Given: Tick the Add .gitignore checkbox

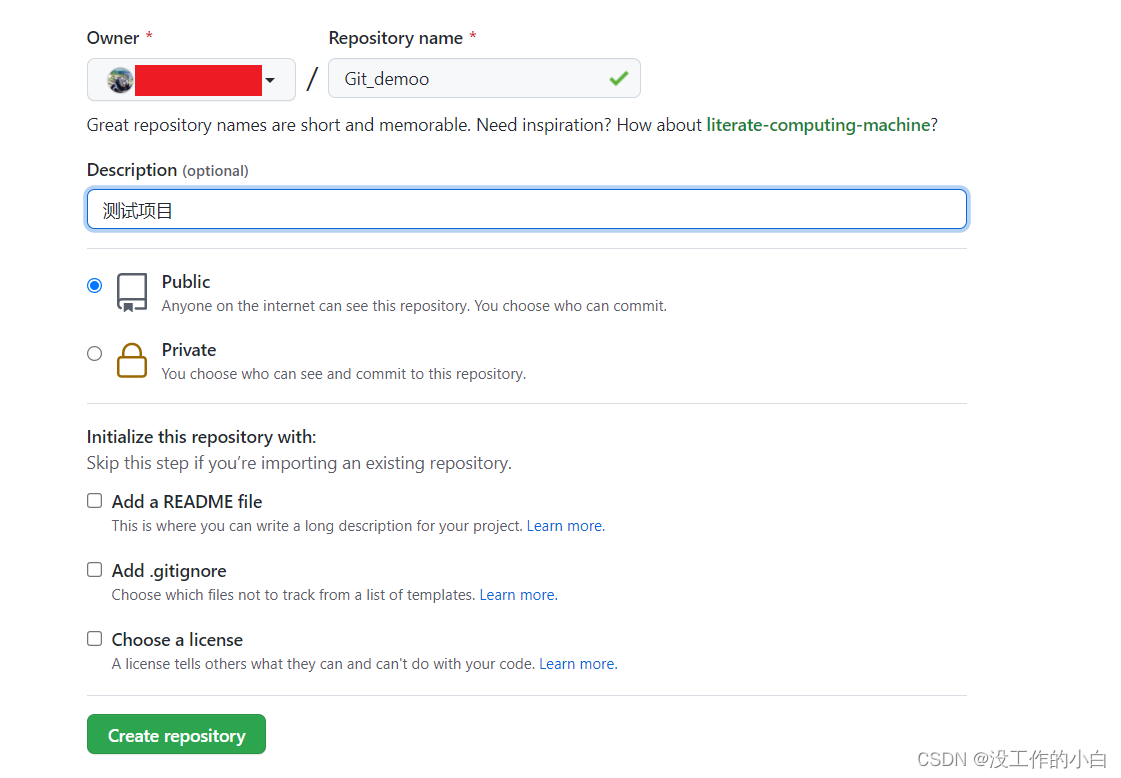Looking at the screenshot, I should click(x=94, y=569).
